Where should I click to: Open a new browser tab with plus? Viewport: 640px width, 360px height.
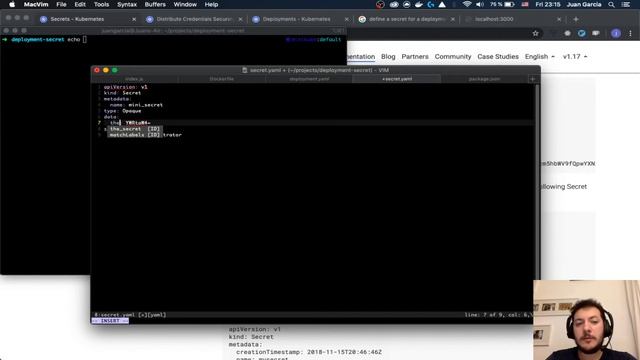(x=576, y=19)
